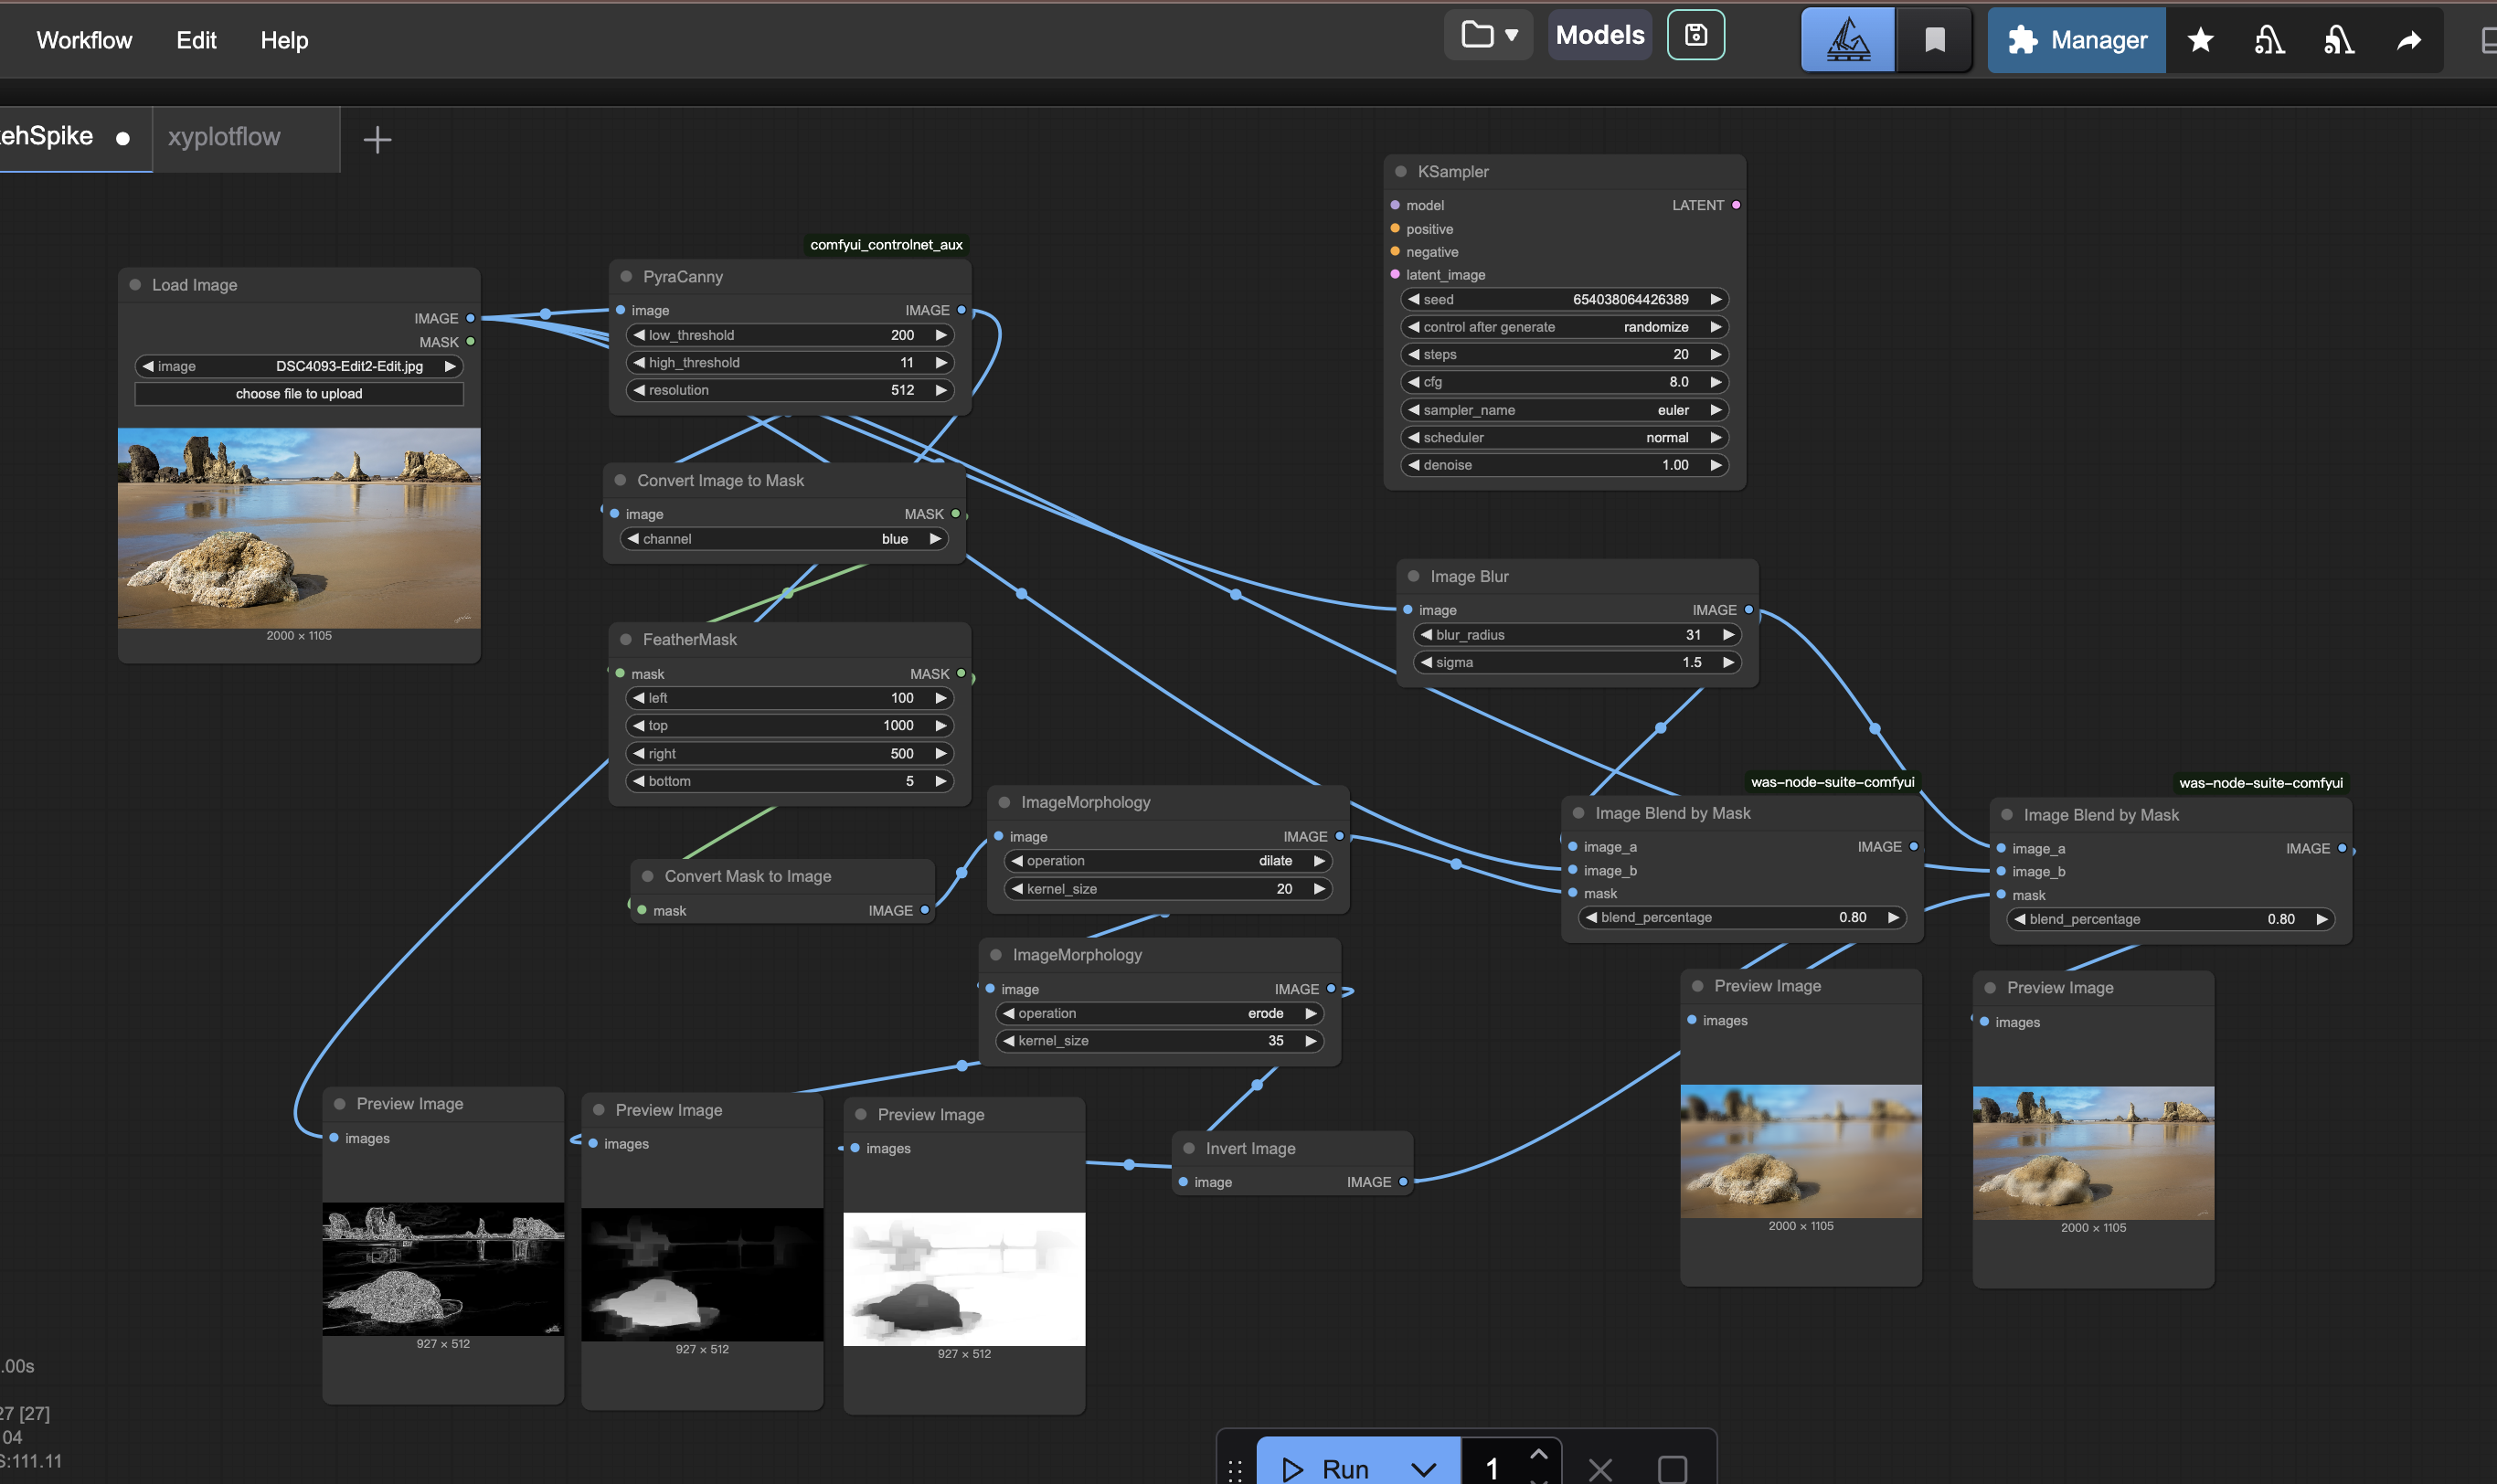Click the save workflow floppy icon
Image resolution: width=2497 pixels, height=1484 pixels.
click(1695, 36)
